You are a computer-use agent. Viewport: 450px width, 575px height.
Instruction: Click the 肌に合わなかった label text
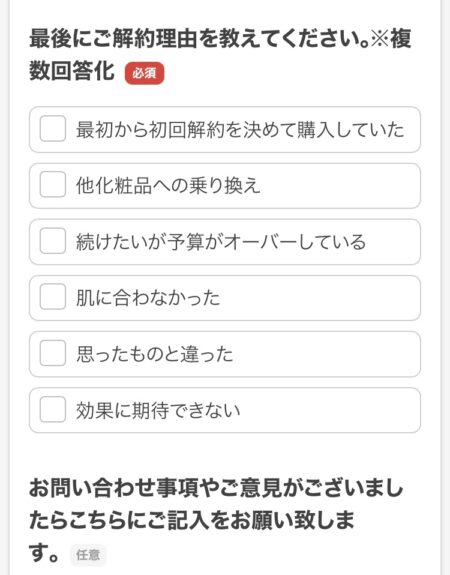coord(148,298)
